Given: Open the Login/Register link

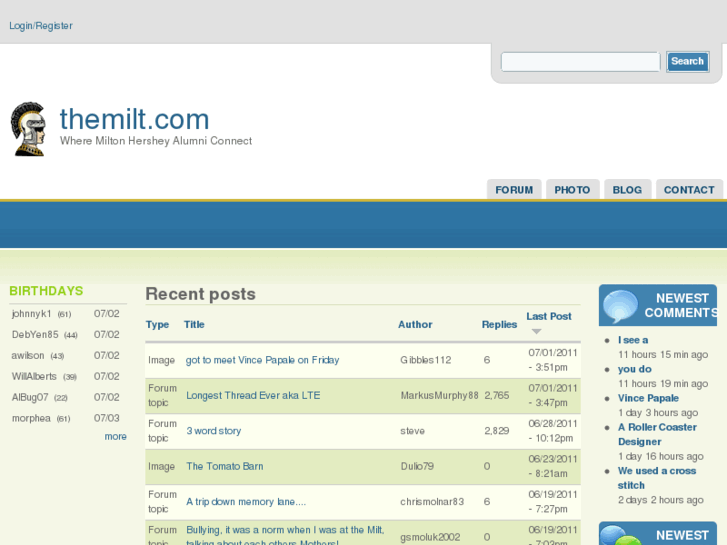Looking at the screenshot, I should (x=41, y=26).
